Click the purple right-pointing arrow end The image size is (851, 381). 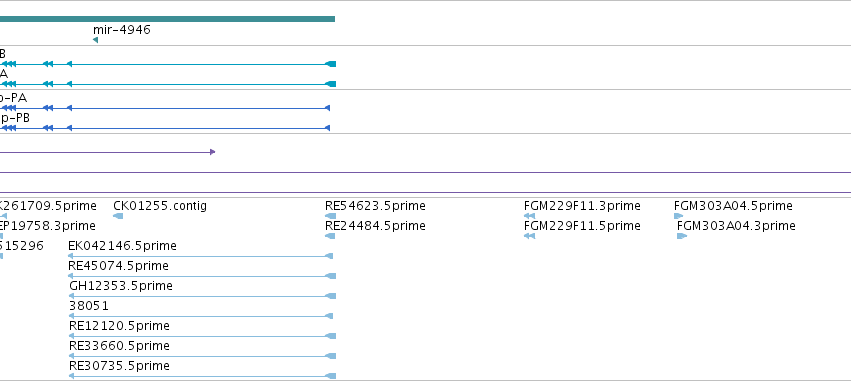213,152
